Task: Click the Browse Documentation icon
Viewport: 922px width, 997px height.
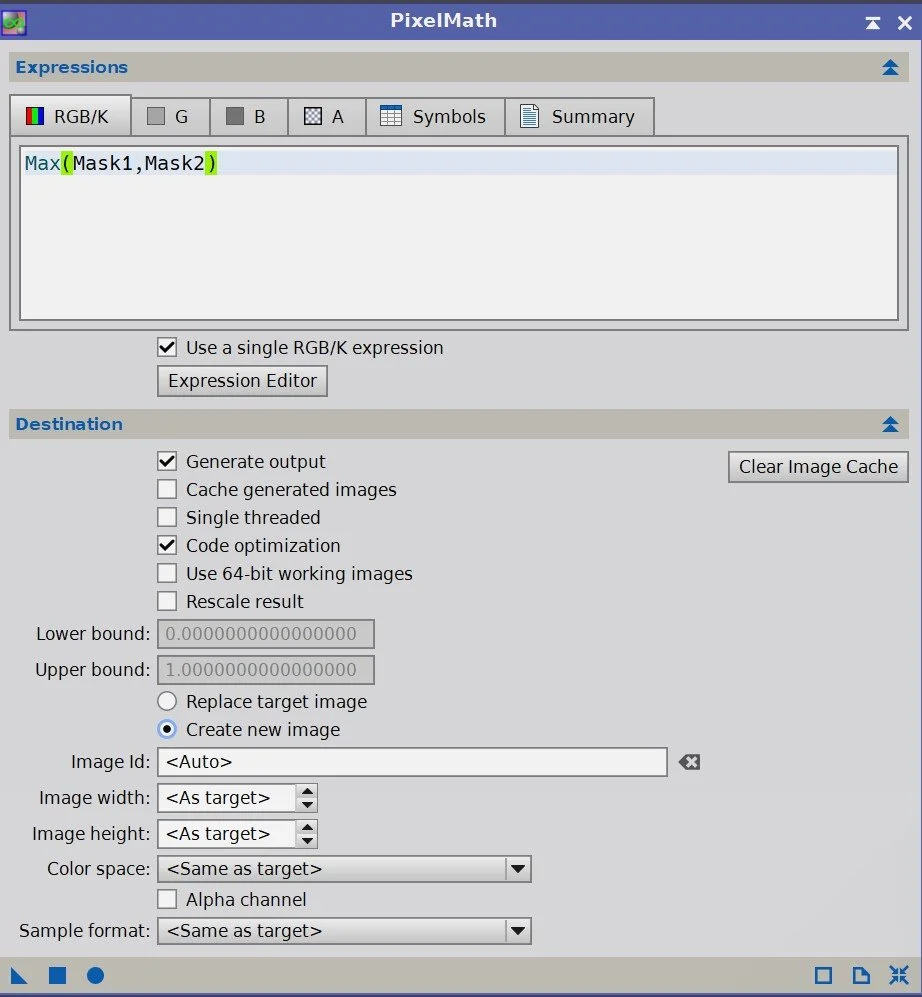Action: pos(861,975)
